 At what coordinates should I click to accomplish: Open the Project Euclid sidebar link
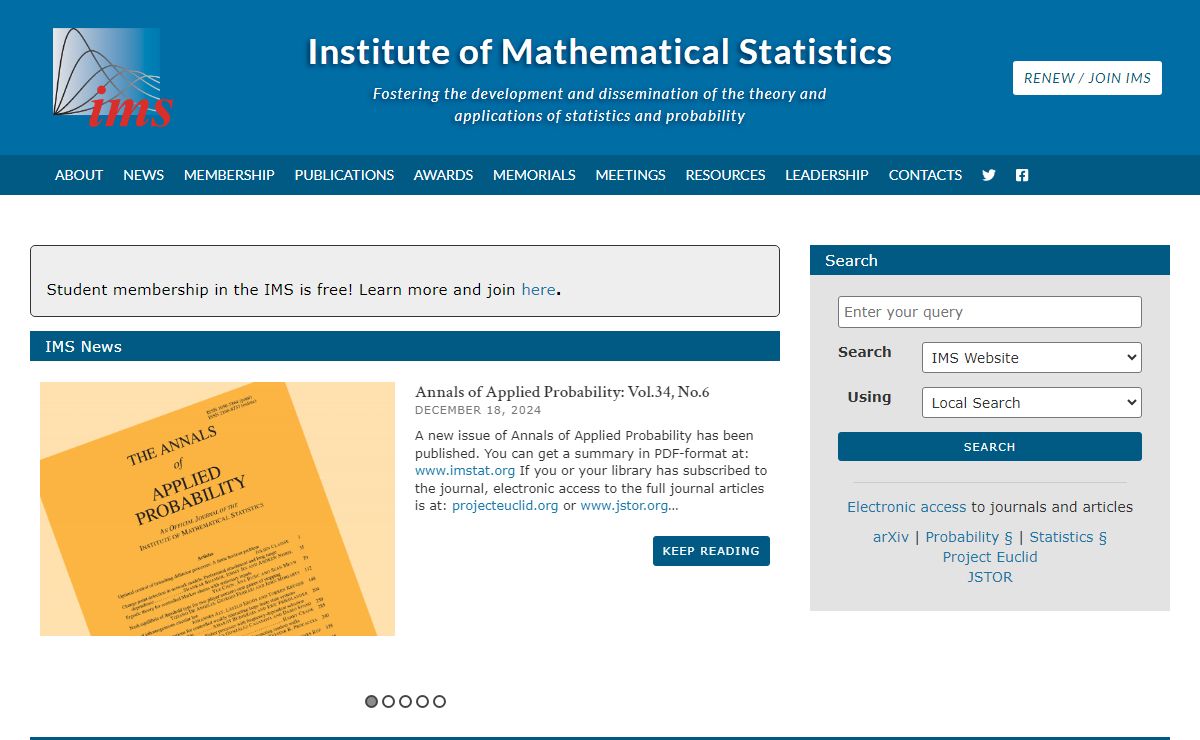click(990, 557)
